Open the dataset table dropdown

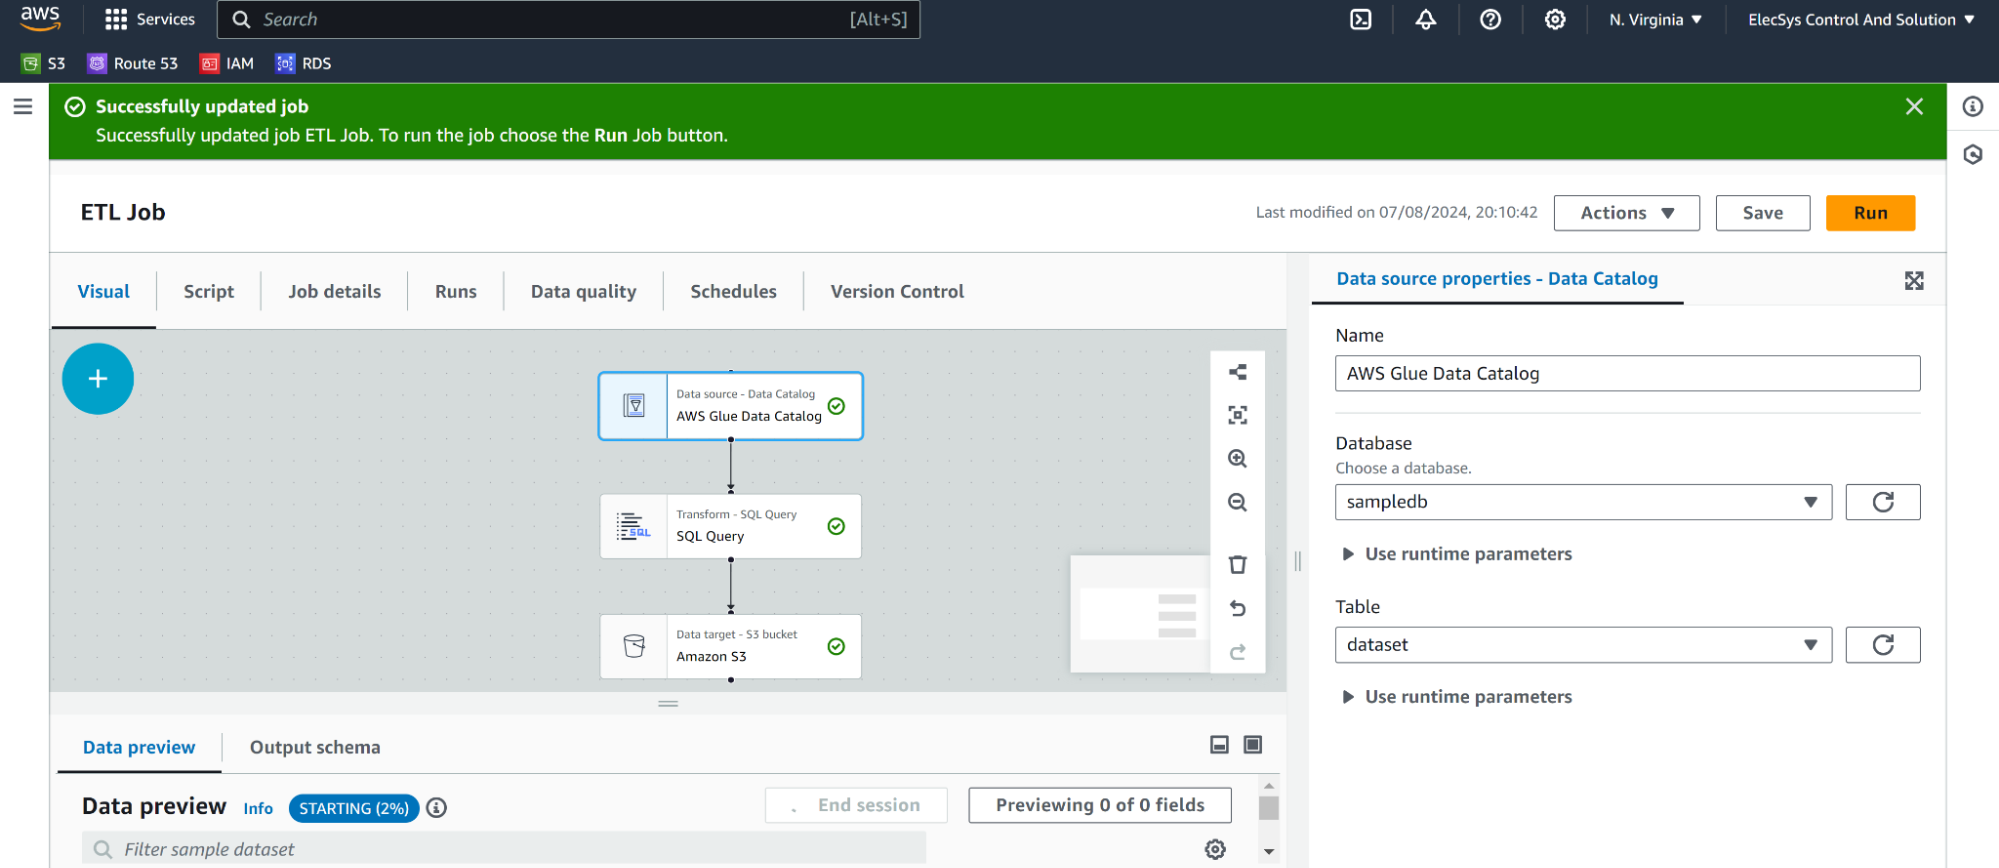(1583, 645)
